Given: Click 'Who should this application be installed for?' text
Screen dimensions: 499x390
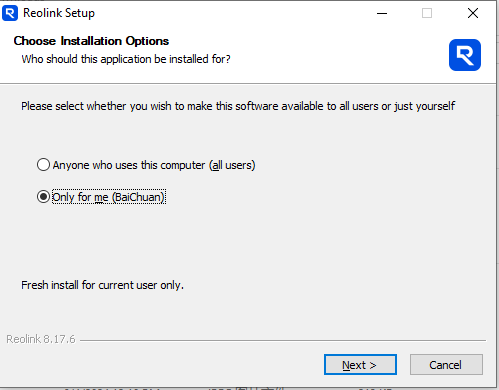Looking at the screenshot, I should 126,59.
